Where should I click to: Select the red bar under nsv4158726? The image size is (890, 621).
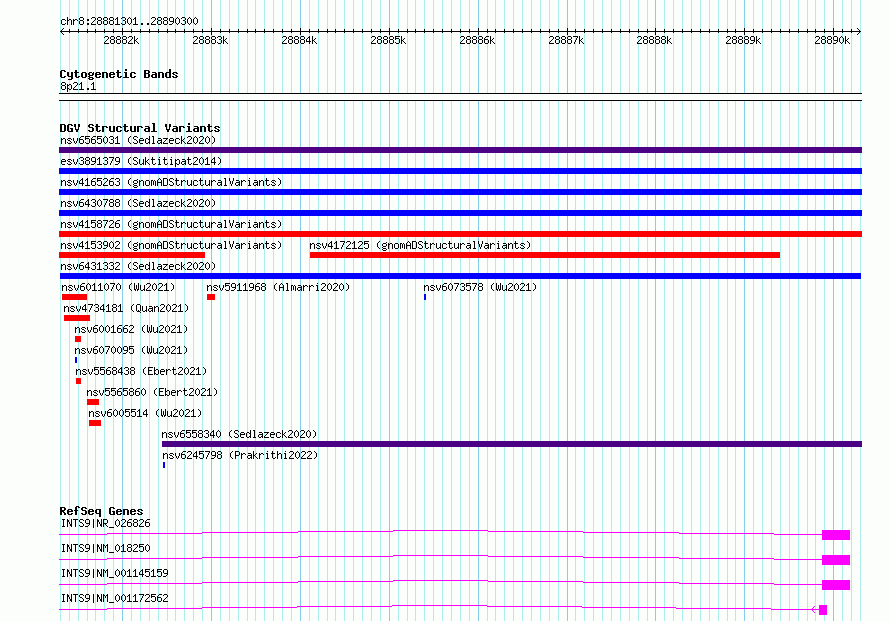(x=460, y=234)
